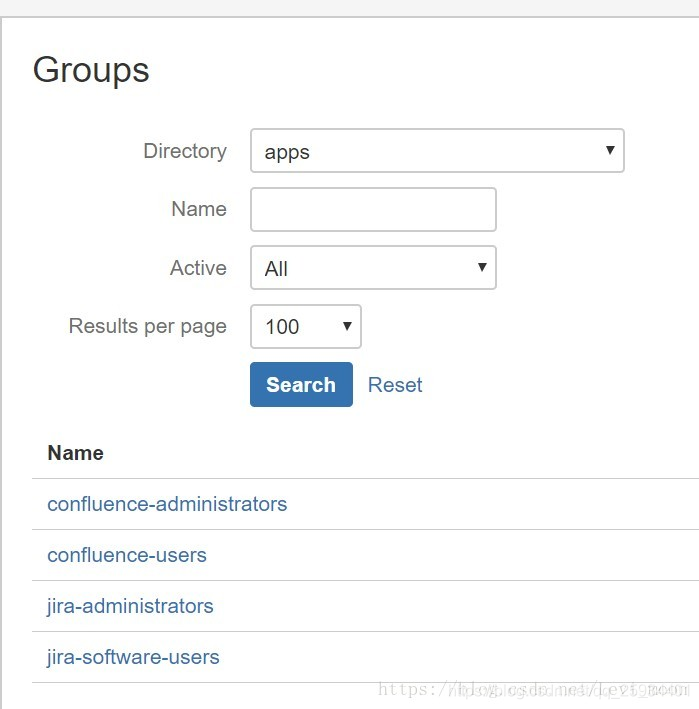Viewport: 699px width, 709px height.
Task: Open the confluence-administrators group
Action: (167, 504)
